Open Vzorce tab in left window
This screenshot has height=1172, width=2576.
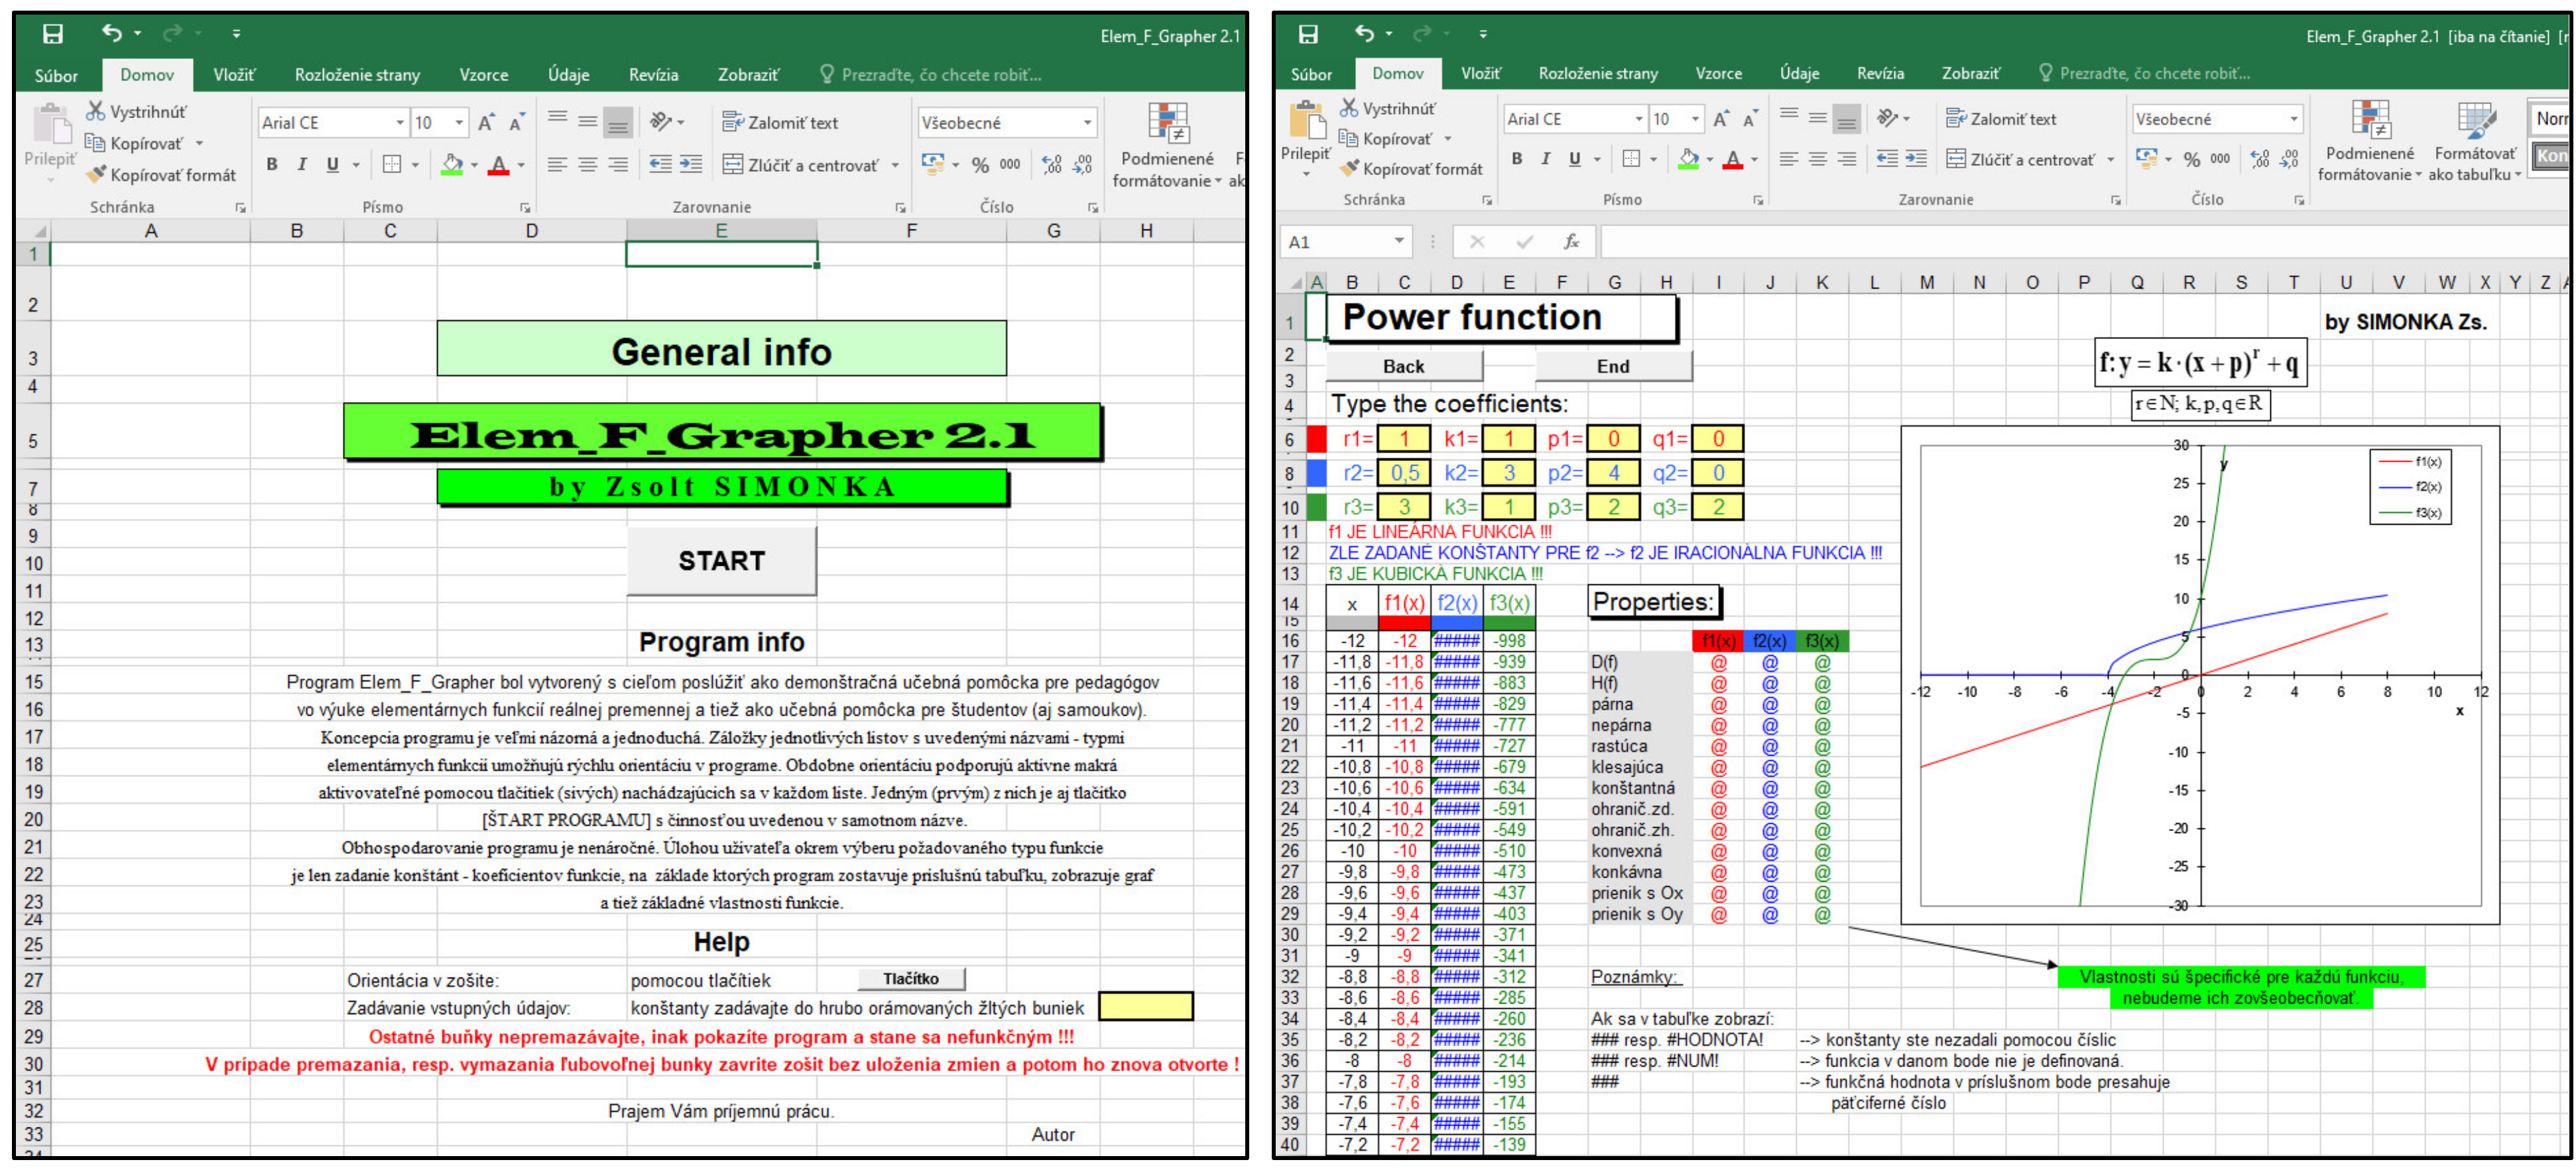483,75
